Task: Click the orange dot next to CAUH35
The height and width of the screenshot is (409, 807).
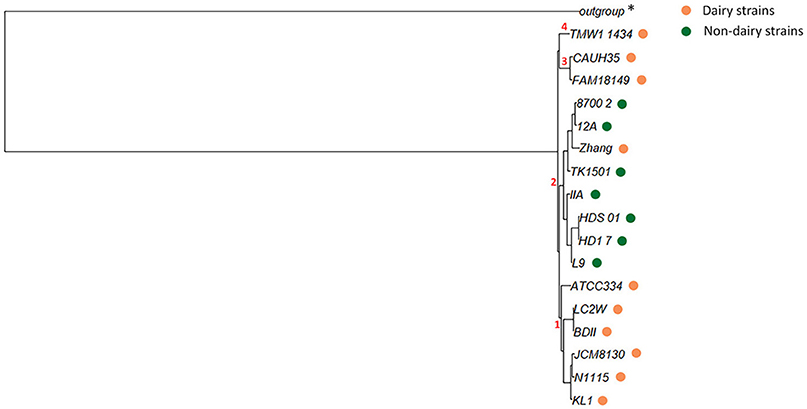Action: click(631, 58)
